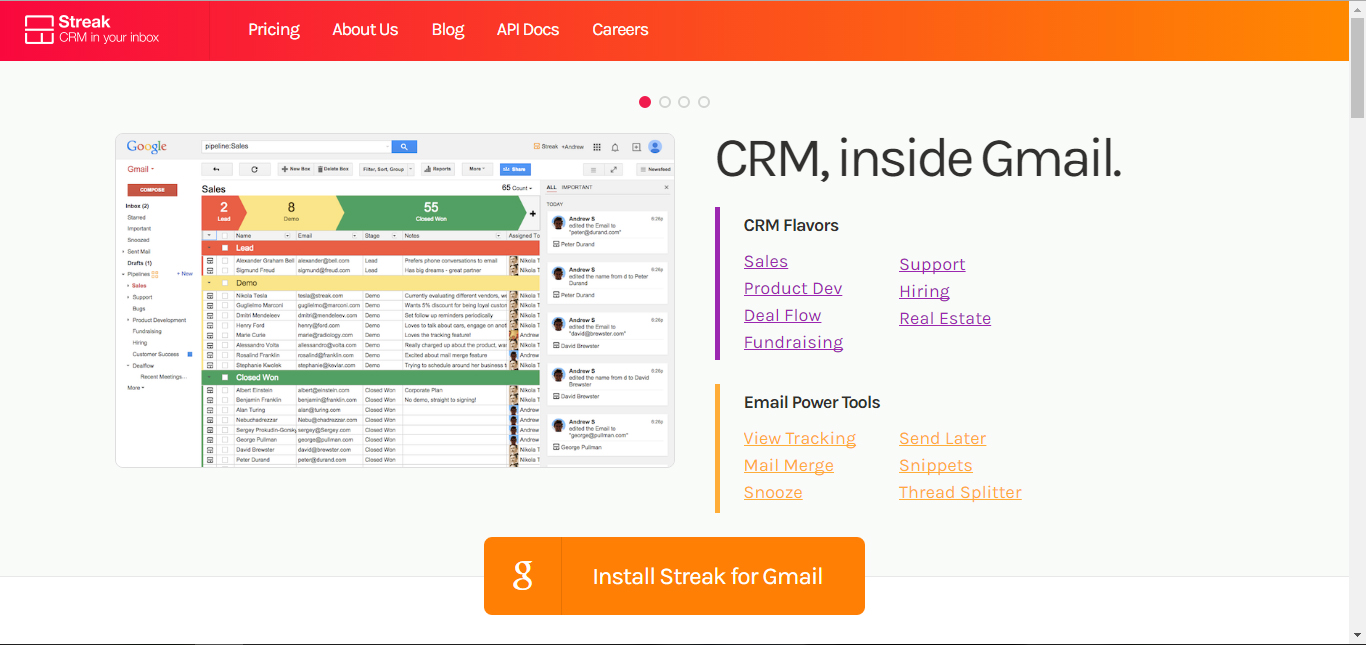
Task: Click the Reports toolbar button
Action: coord(438,169)
